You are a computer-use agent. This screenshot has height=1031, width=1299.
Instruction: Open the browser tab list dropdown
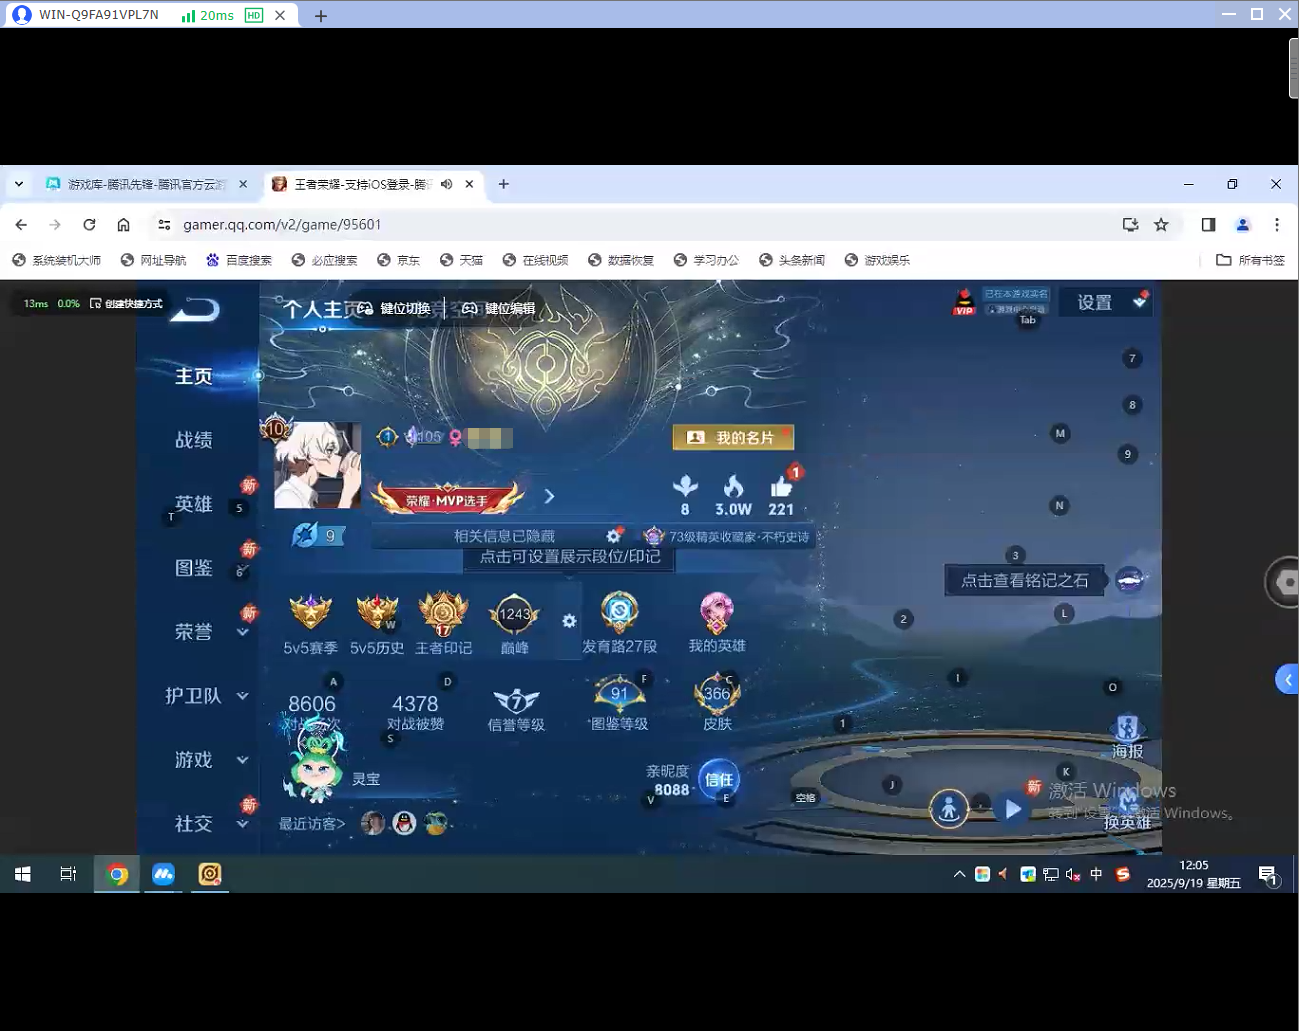[x=19, y=184]
